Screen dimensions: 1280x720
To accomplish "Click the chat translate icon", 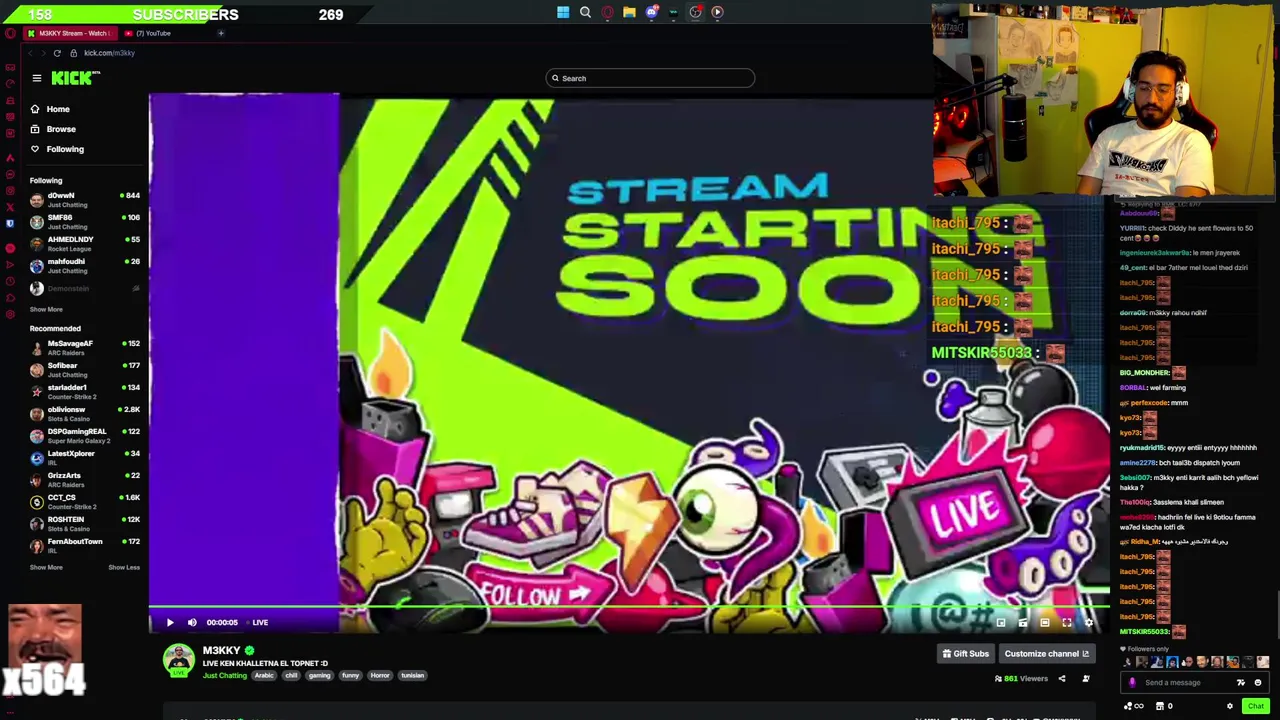I will click(x=1241, y=683).
